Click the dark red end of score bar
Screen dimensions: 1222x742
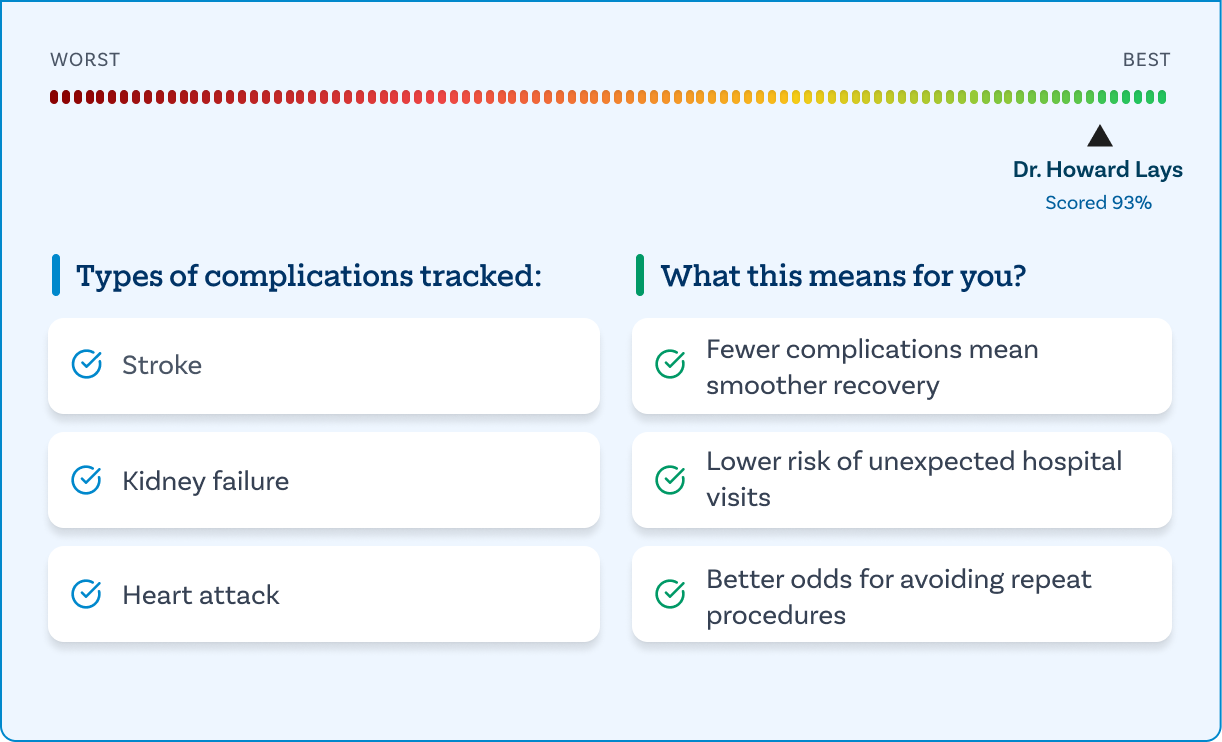point(55,97)
